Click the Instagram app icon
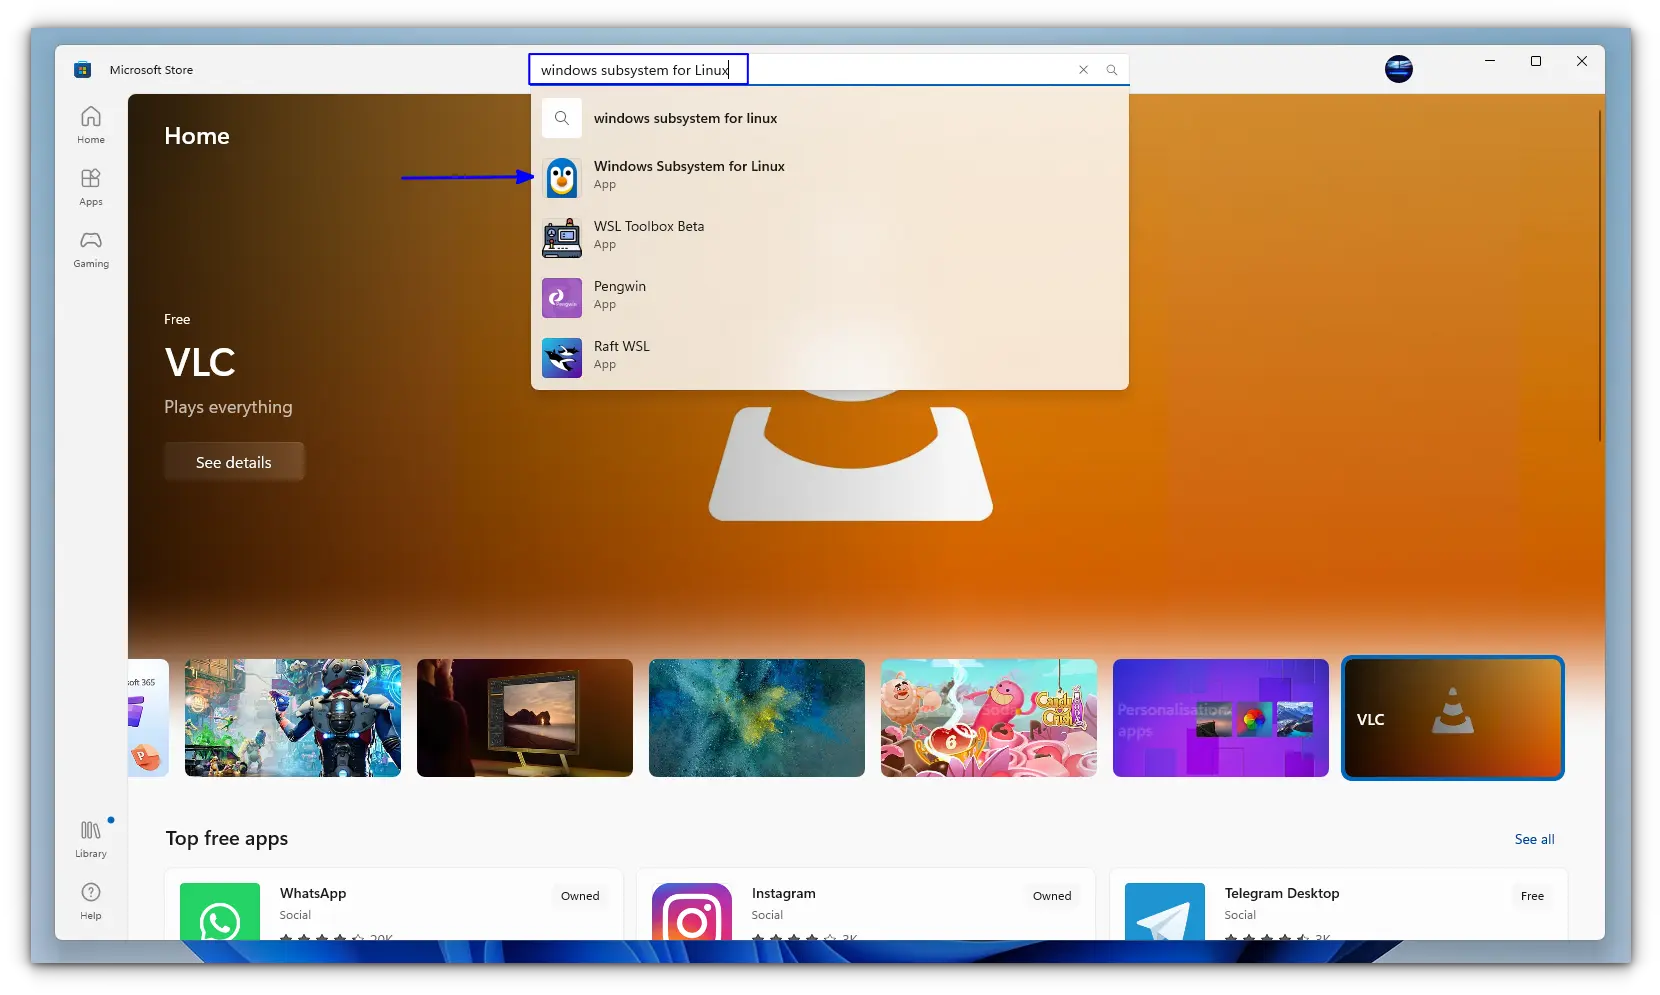This screenshot has width=1660, height=995. [692, 912]
